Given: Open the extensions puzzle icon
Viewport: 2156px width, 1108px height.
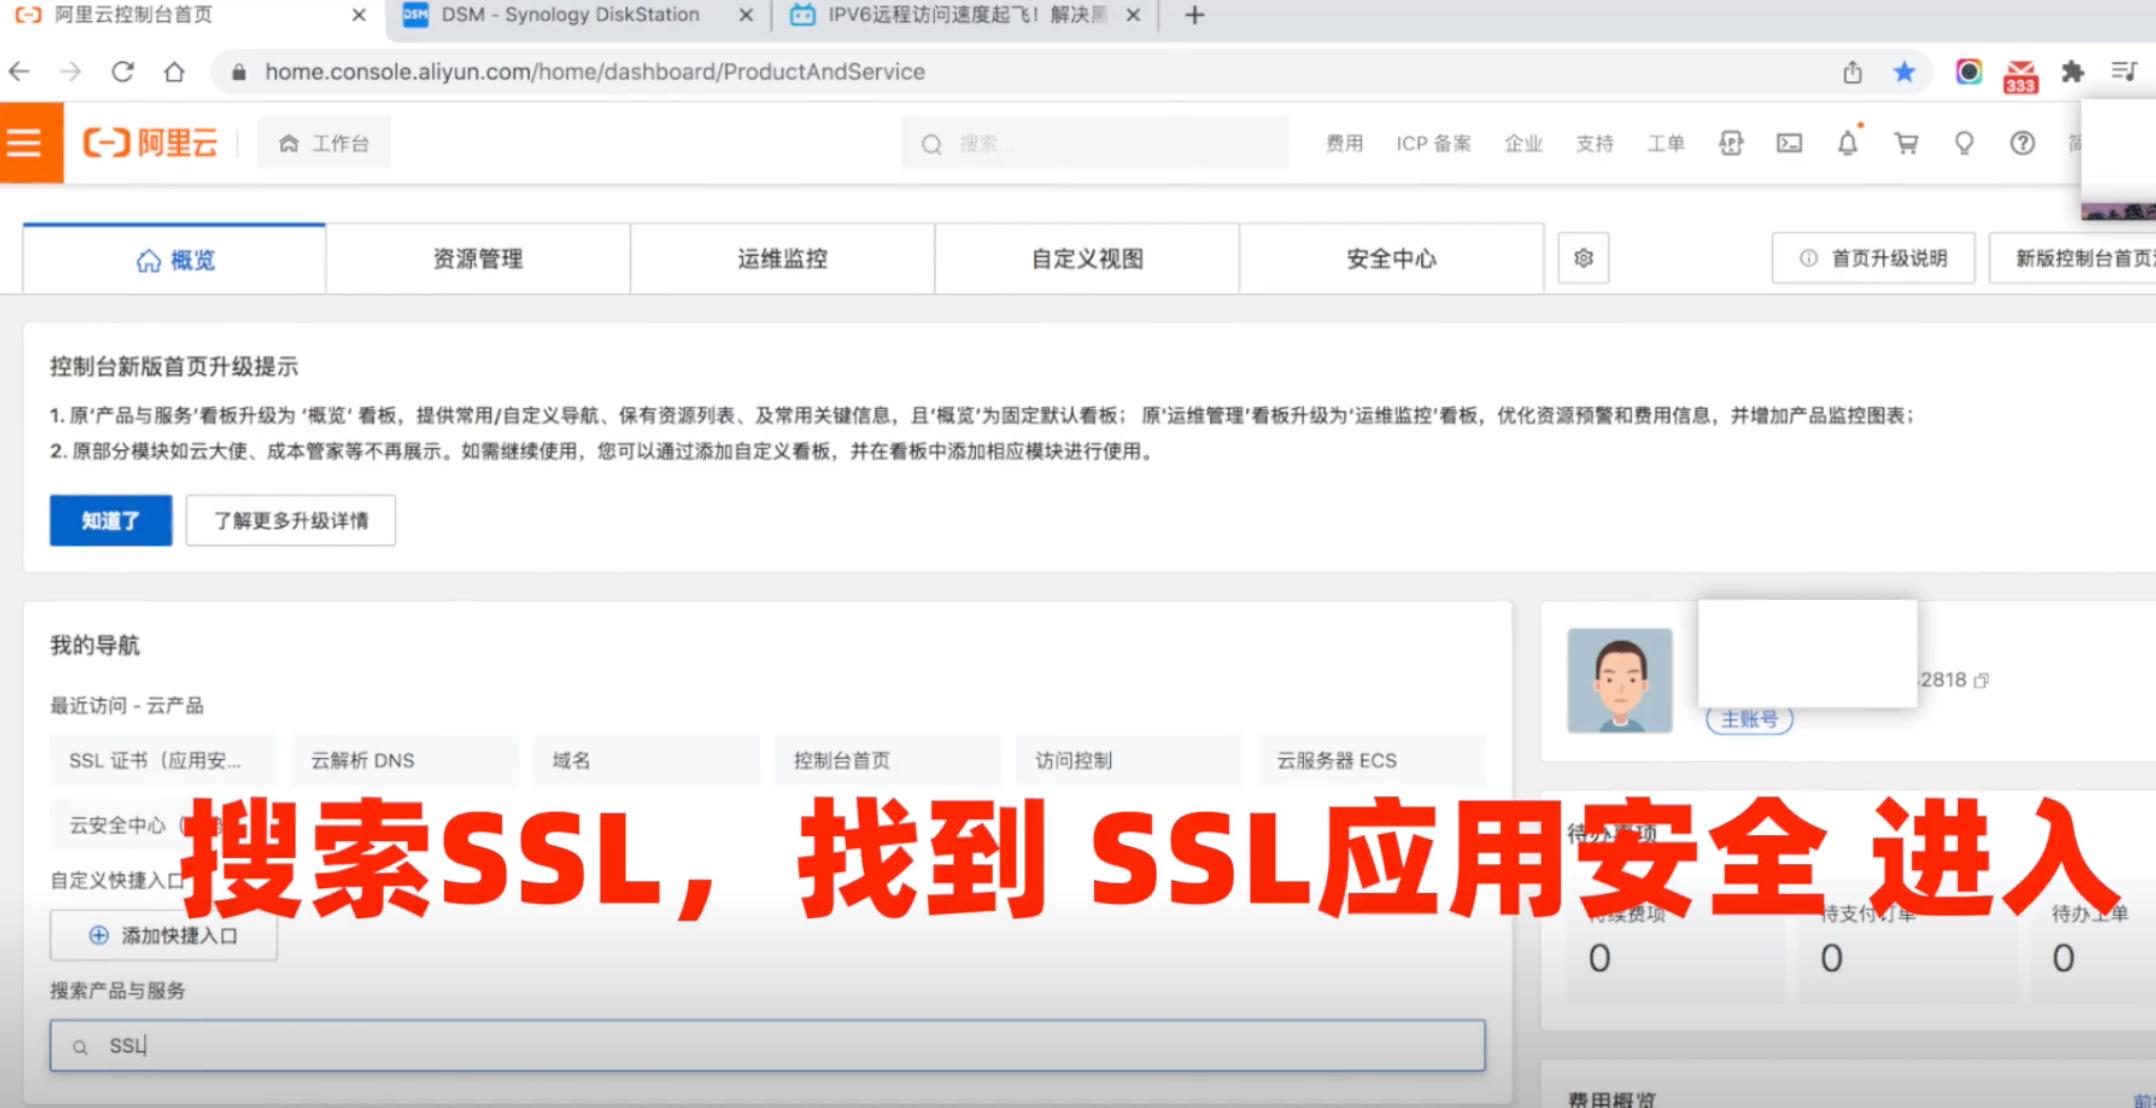Looking at the screenshot, I should [2073, 72].
